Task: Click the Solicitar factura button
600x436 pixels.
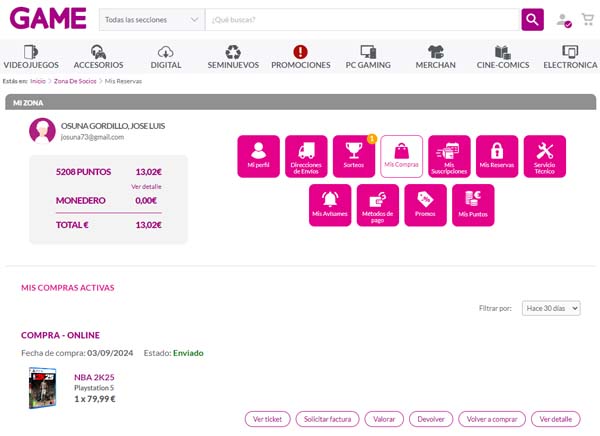Action: tap(327, 419)
